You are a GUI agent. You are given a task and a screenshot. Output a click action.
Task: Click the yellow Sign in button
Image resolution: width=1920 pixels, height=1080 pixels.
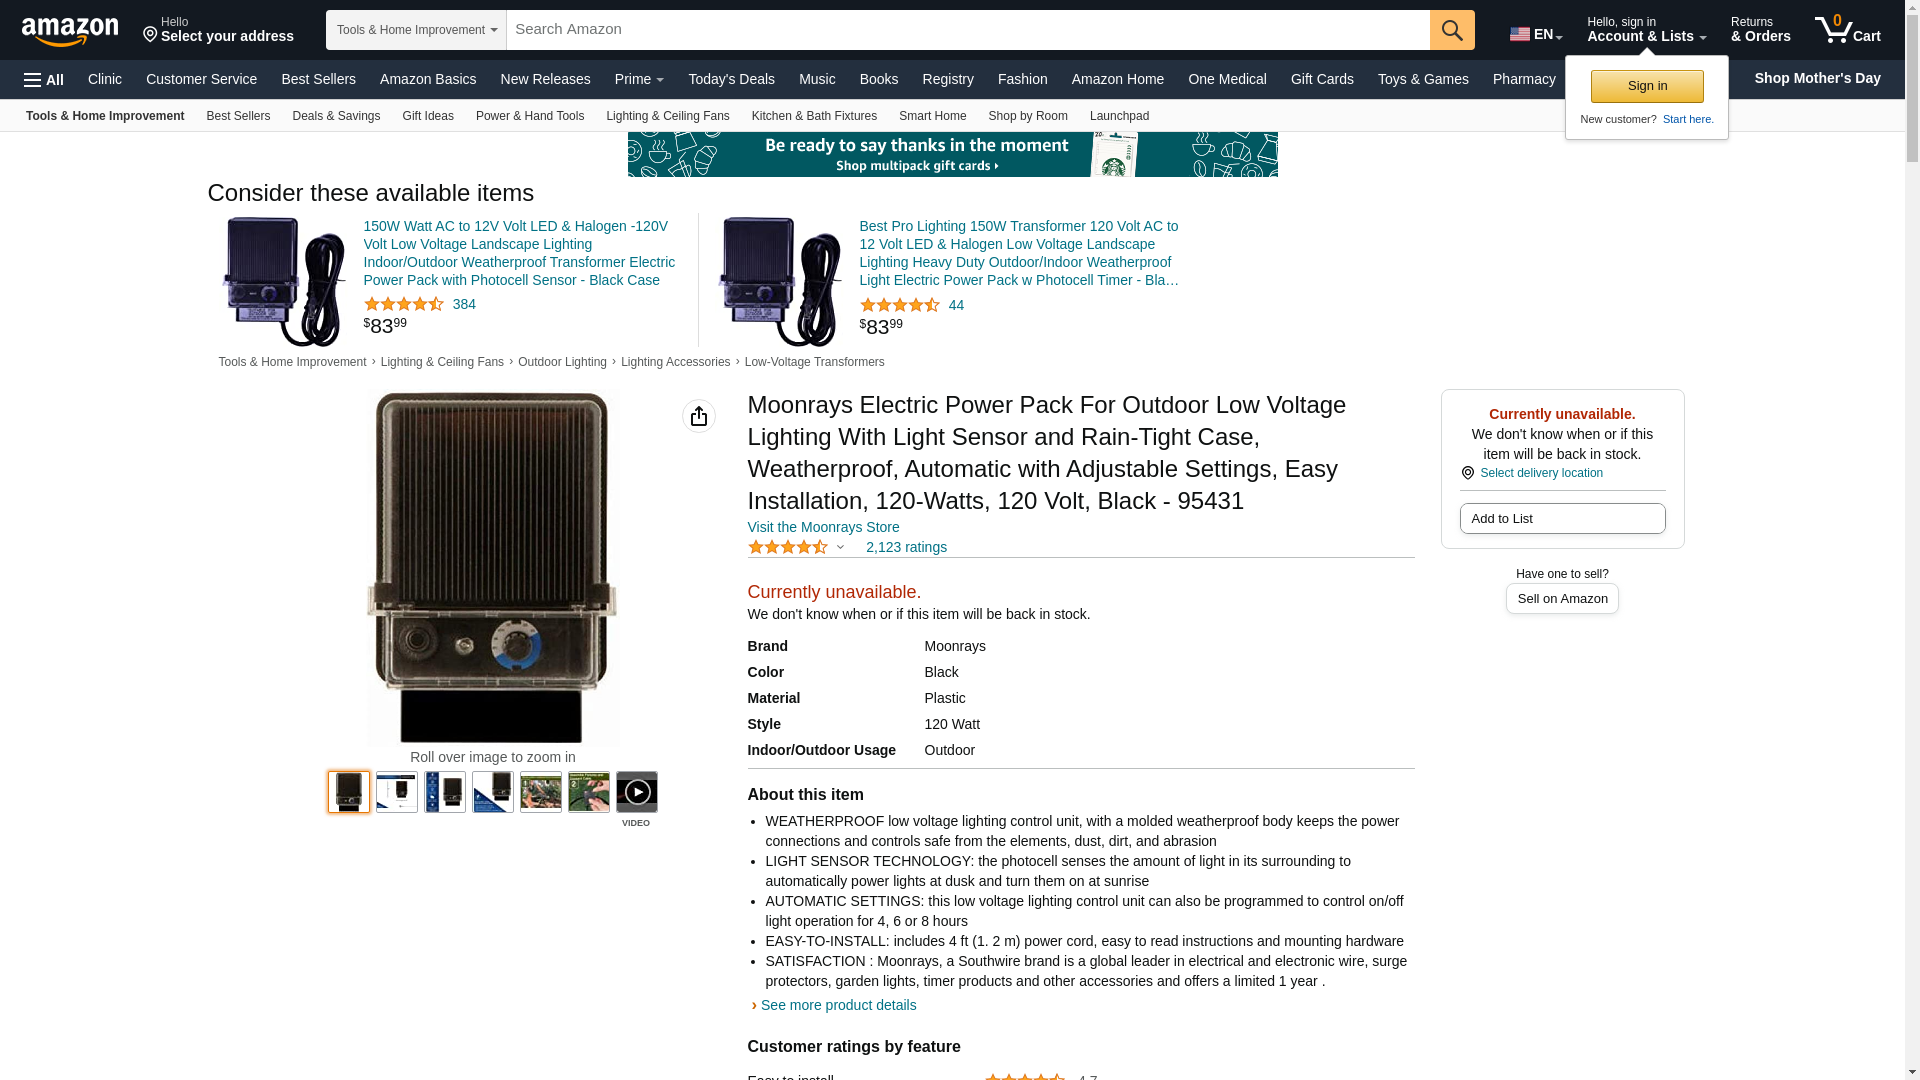click(1647, 86)
